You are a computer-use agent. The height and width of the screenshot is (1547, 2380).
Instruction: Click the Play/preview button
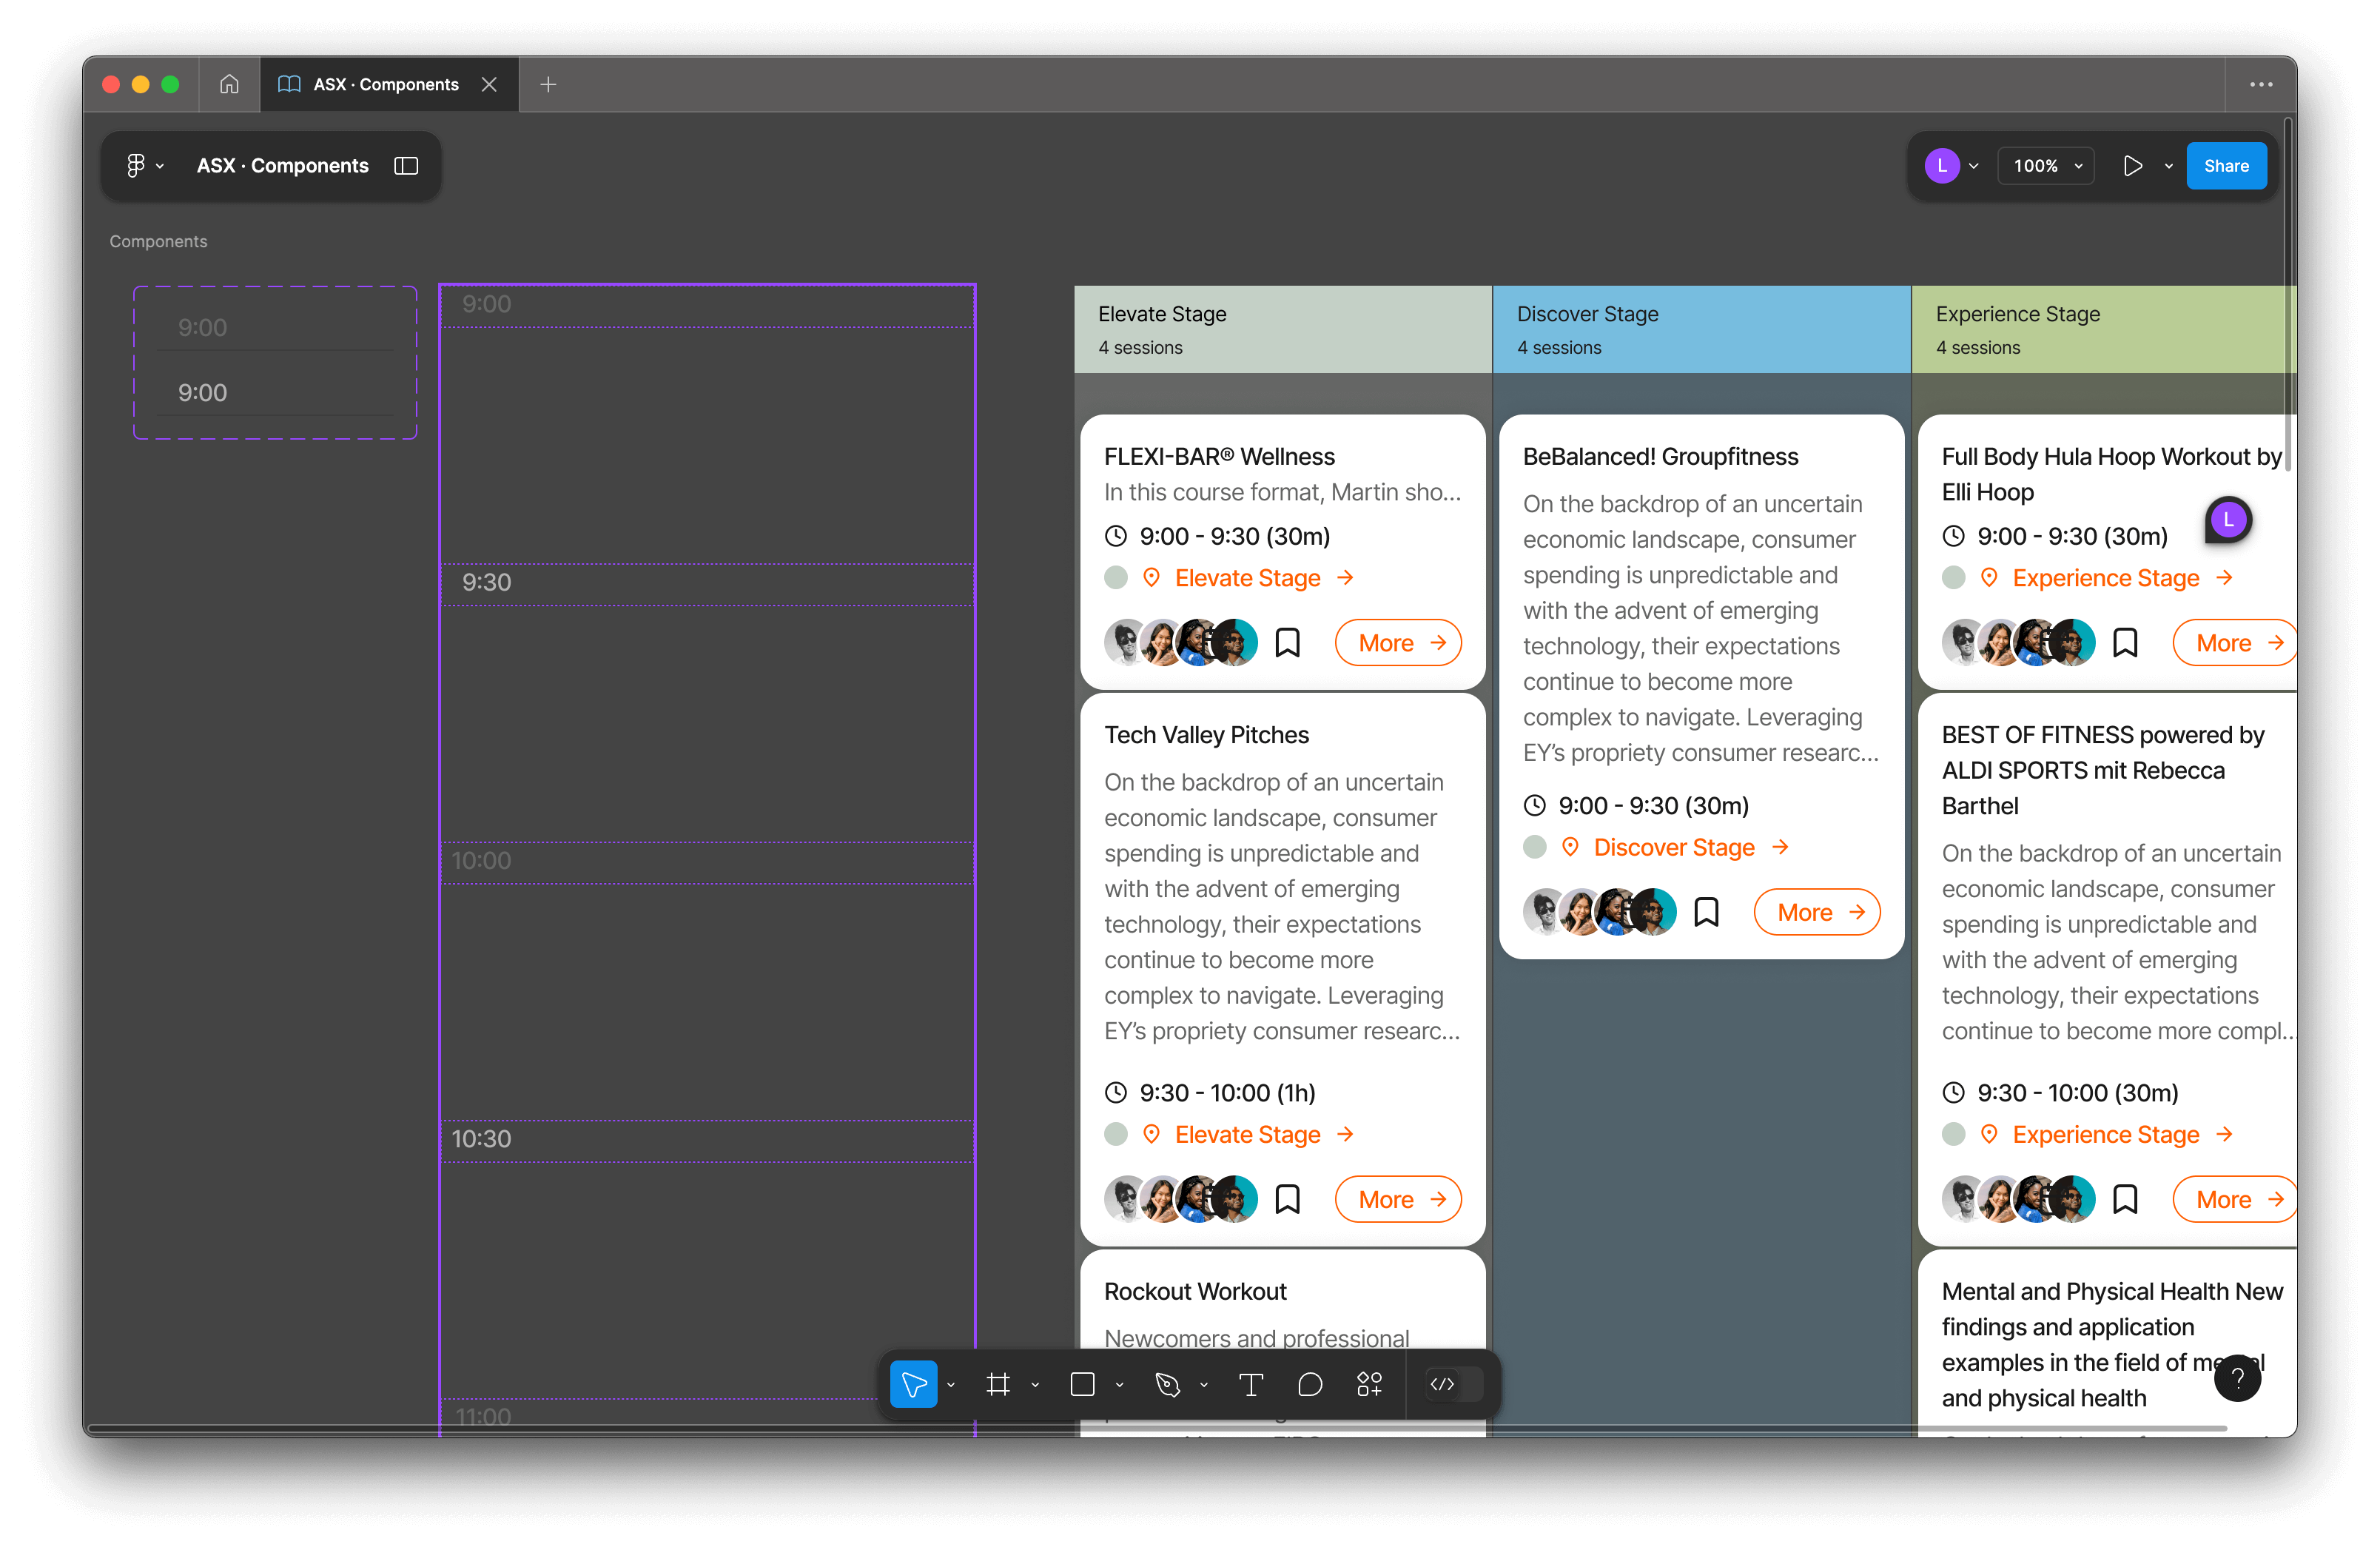[x=2132, y=167]
